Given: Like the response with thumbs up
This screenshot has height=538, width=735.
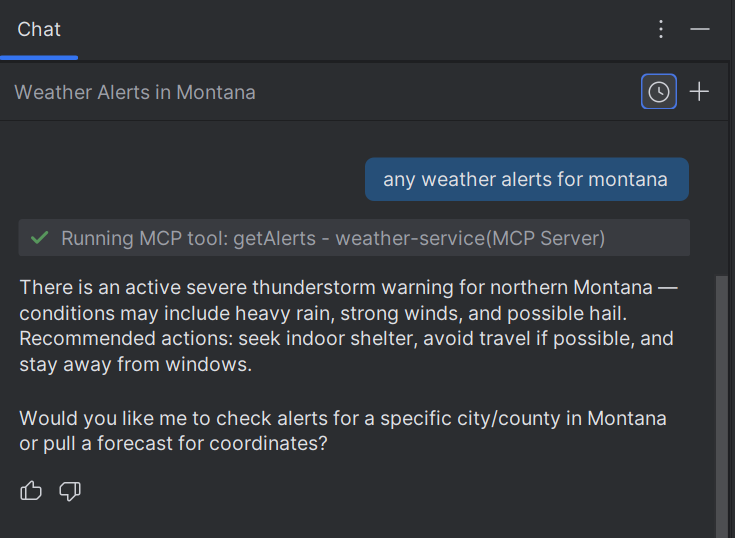Looking at the screenshot, I should (x=31, y=491).
